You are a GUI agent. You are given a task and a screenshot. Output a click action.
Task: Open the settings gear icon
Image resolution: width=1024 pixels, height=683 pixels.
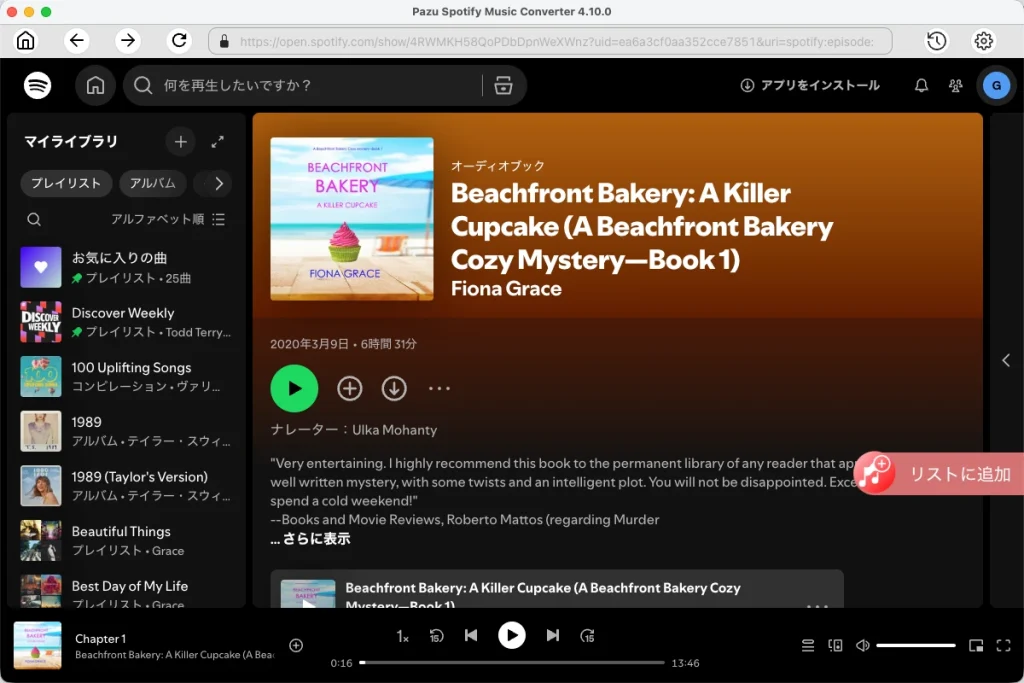(984, 41)
